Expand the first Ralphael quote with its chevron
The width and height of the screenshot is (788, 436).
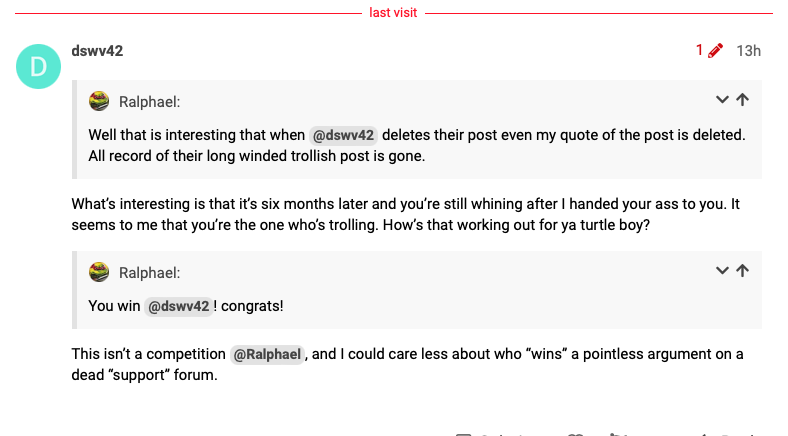tap(722, 100)
